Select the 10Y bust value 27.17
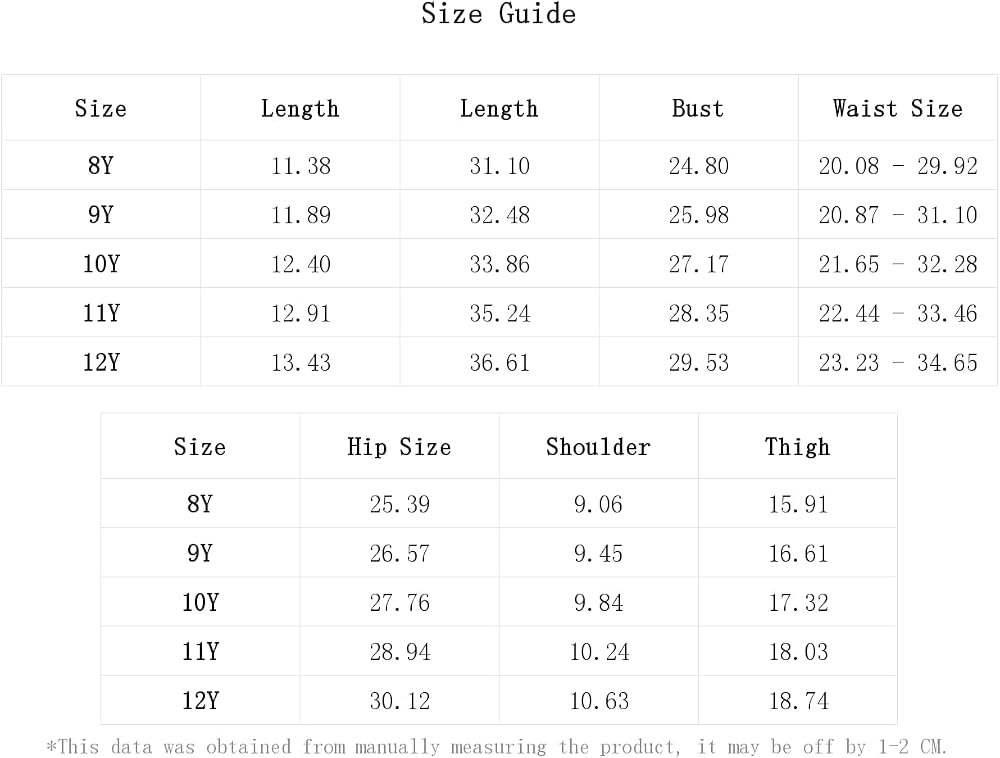1000x758 pixels. coord(698,265)
